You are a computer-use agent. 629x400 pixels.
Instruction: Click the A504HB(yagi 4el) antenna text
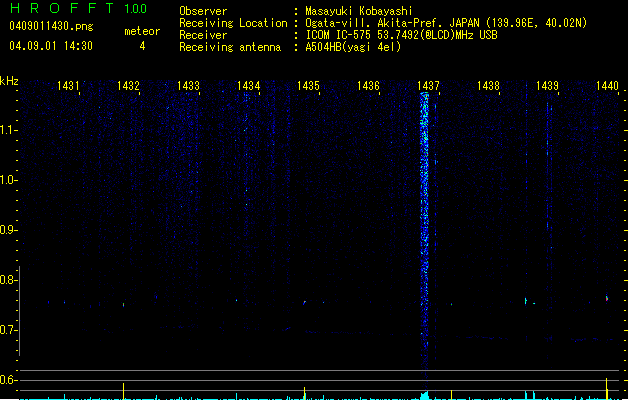point(353,47)
